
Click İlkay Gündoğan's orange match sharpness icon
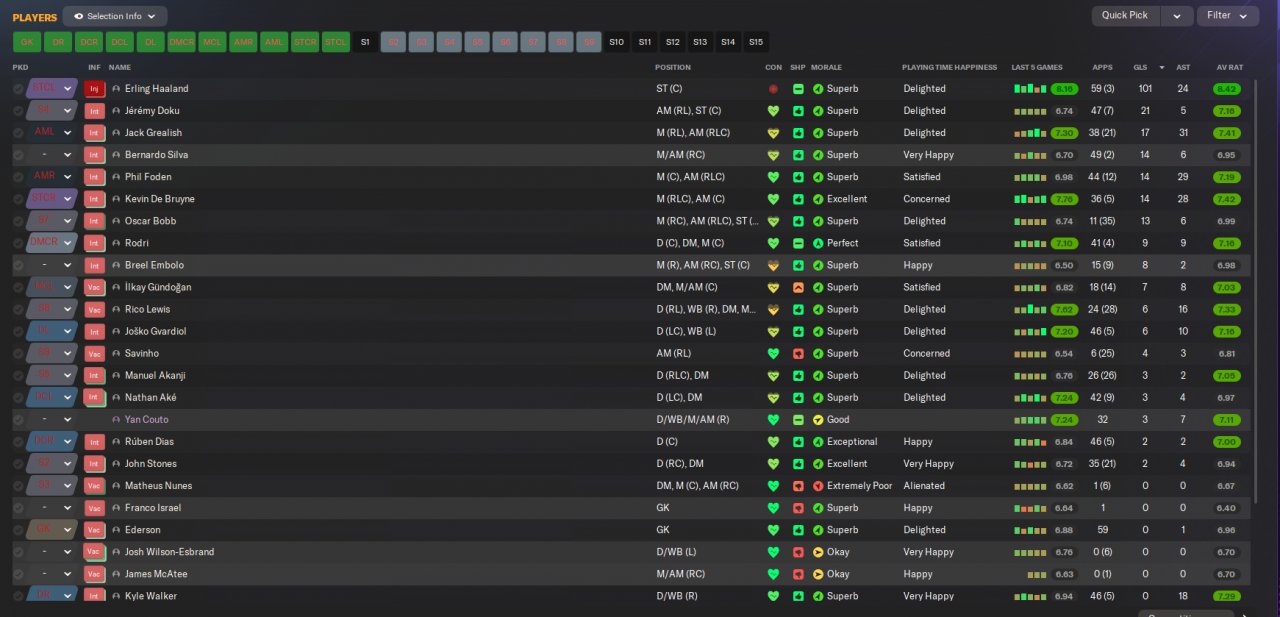pos(797,287)
